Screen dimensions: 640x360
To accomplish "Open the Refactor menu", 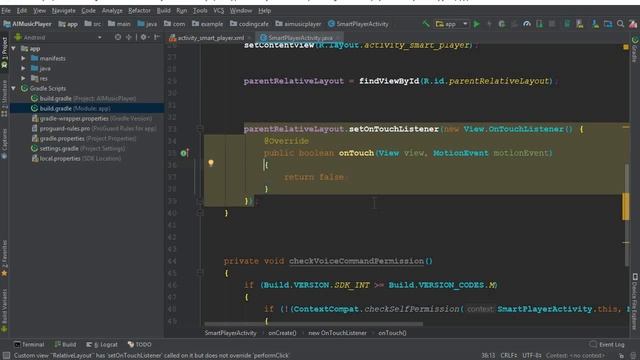I will (x=139, y=11).
